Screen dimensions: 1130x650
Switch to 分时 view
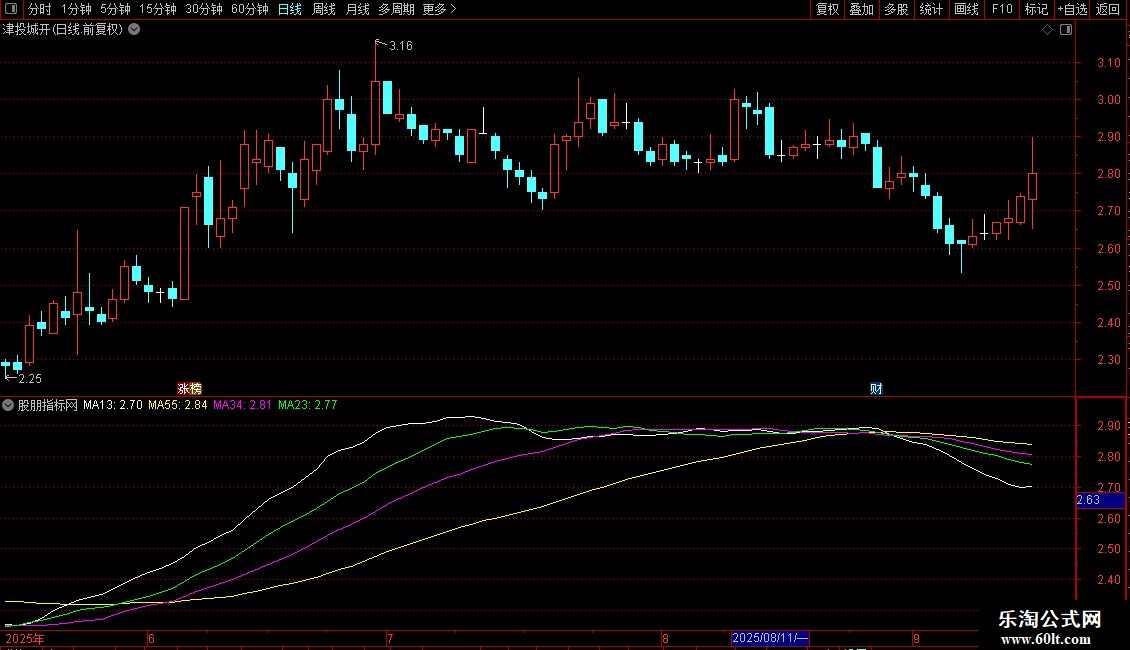40,9
